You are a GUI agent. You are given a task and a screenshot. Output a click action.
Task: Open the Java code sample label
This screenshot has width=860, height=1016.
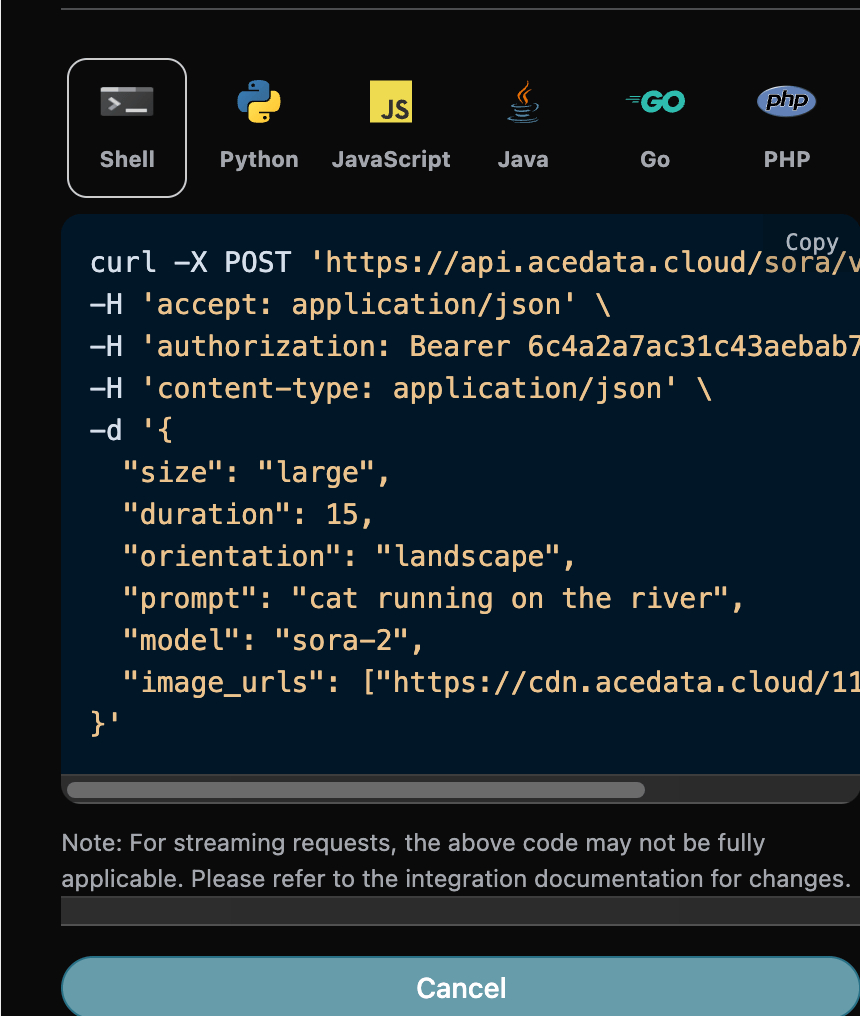click(523, 159)
